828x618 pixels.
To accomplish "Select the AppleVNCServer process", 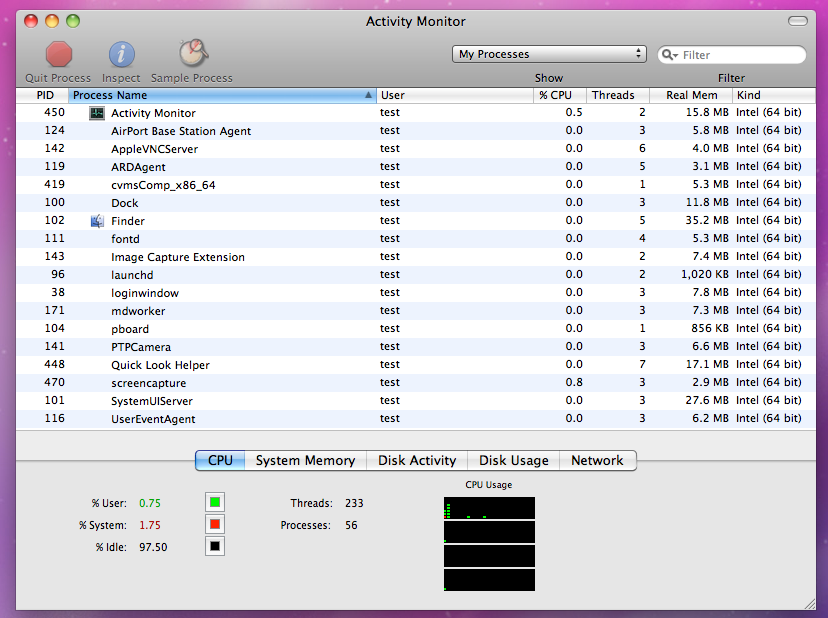I will pyautogui.click(x=416, y=149).
